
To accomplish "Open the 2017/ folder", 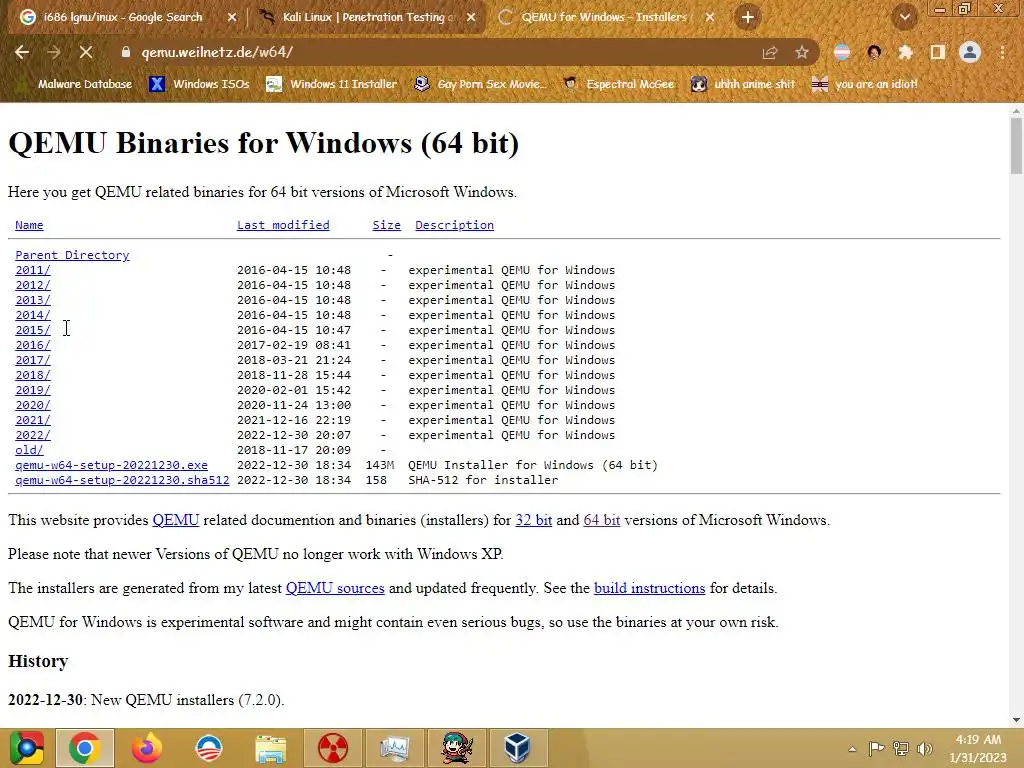I will coord(33,360).
